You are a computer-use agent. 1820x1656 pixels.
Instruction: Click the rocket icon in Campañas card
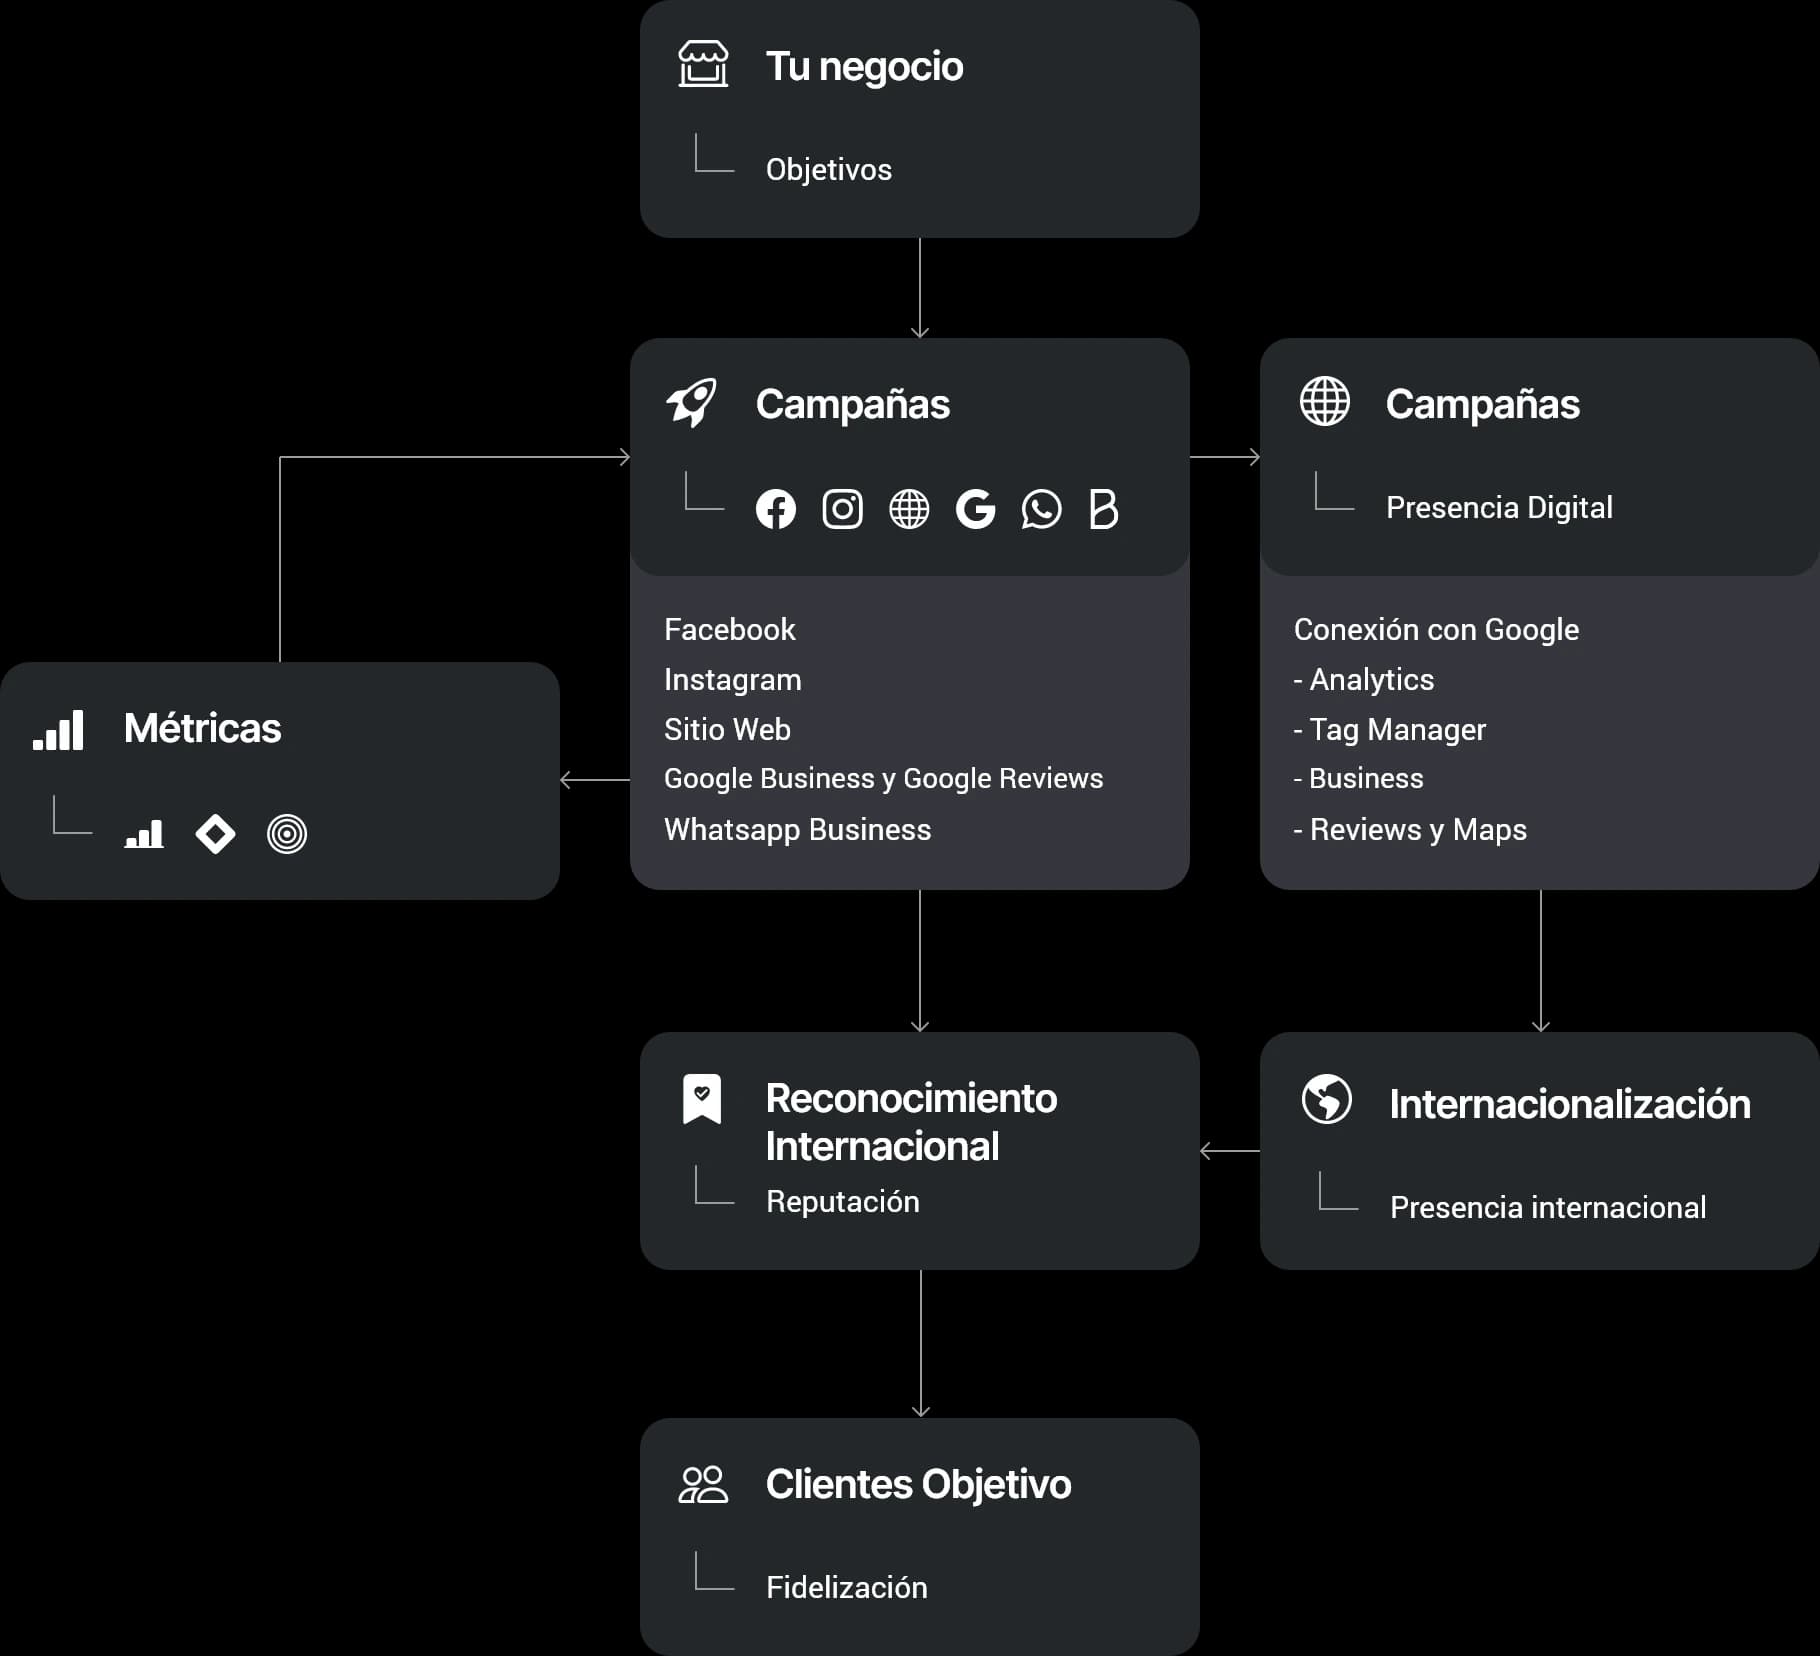[691, 403]
